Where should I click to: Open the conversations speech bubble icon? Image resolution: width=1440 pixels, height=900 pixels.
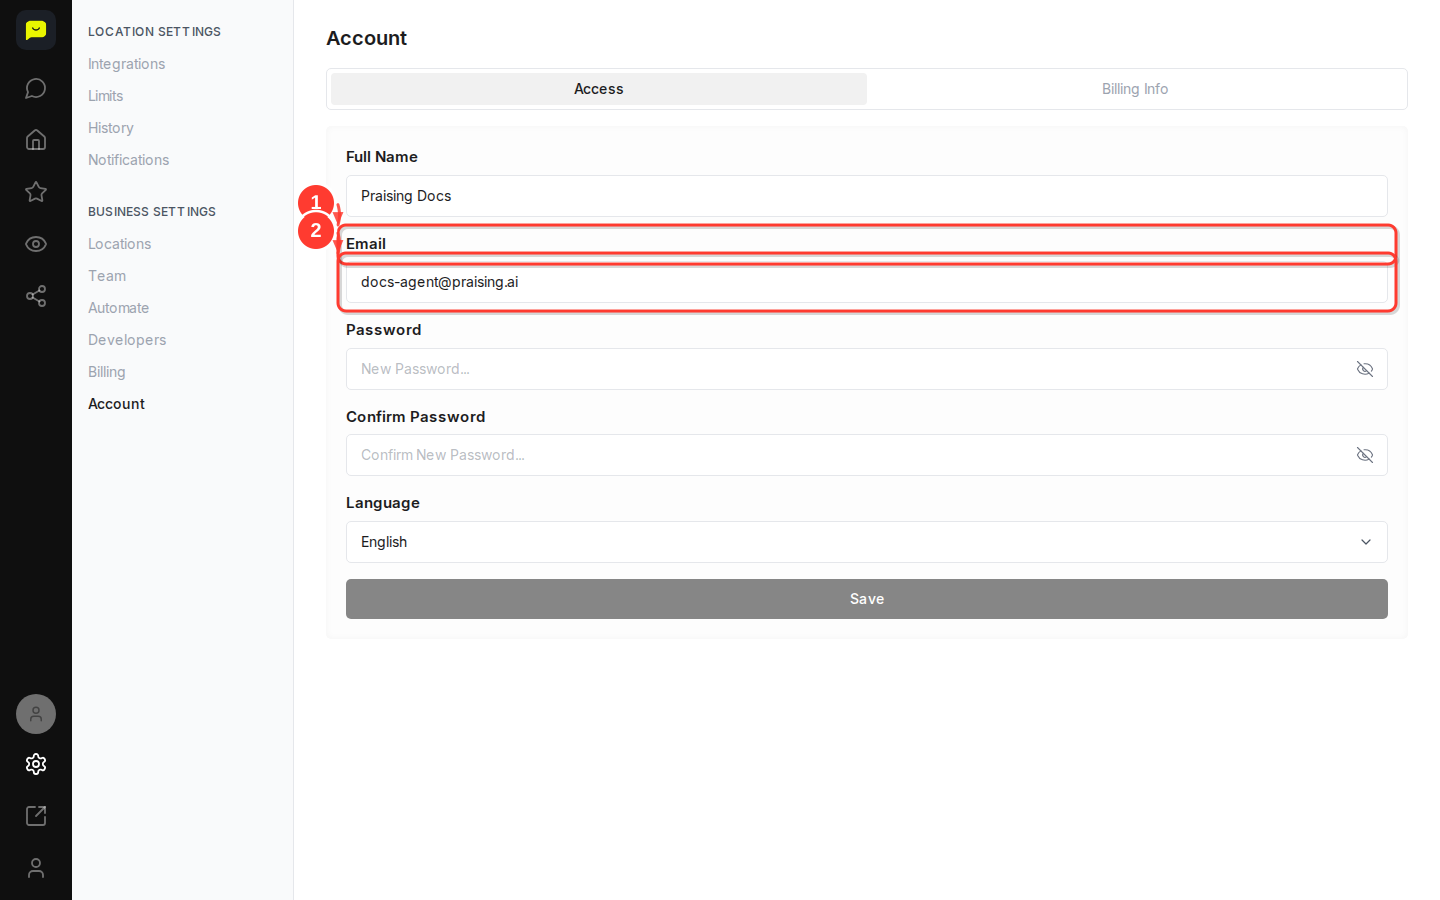pyautogui.click(x=36, y=88)
